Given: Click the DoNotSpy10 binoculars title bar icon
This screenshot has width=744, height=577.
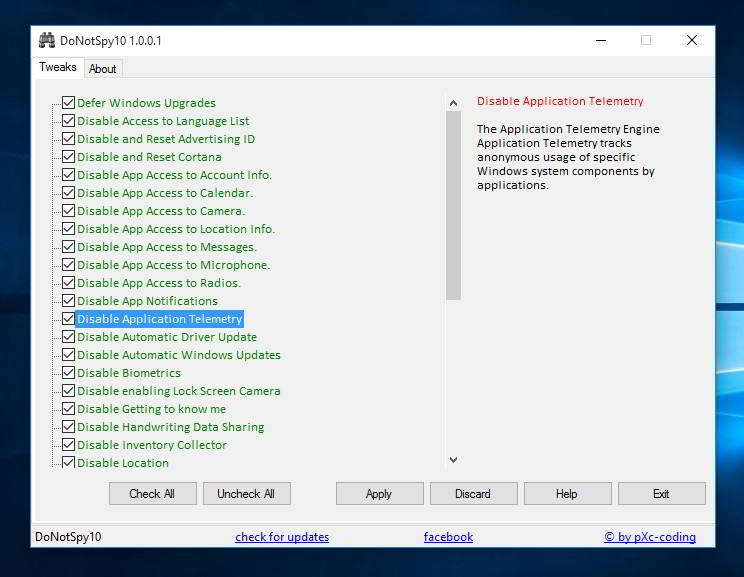Looking at the screenshot, I should coord(46,40).
